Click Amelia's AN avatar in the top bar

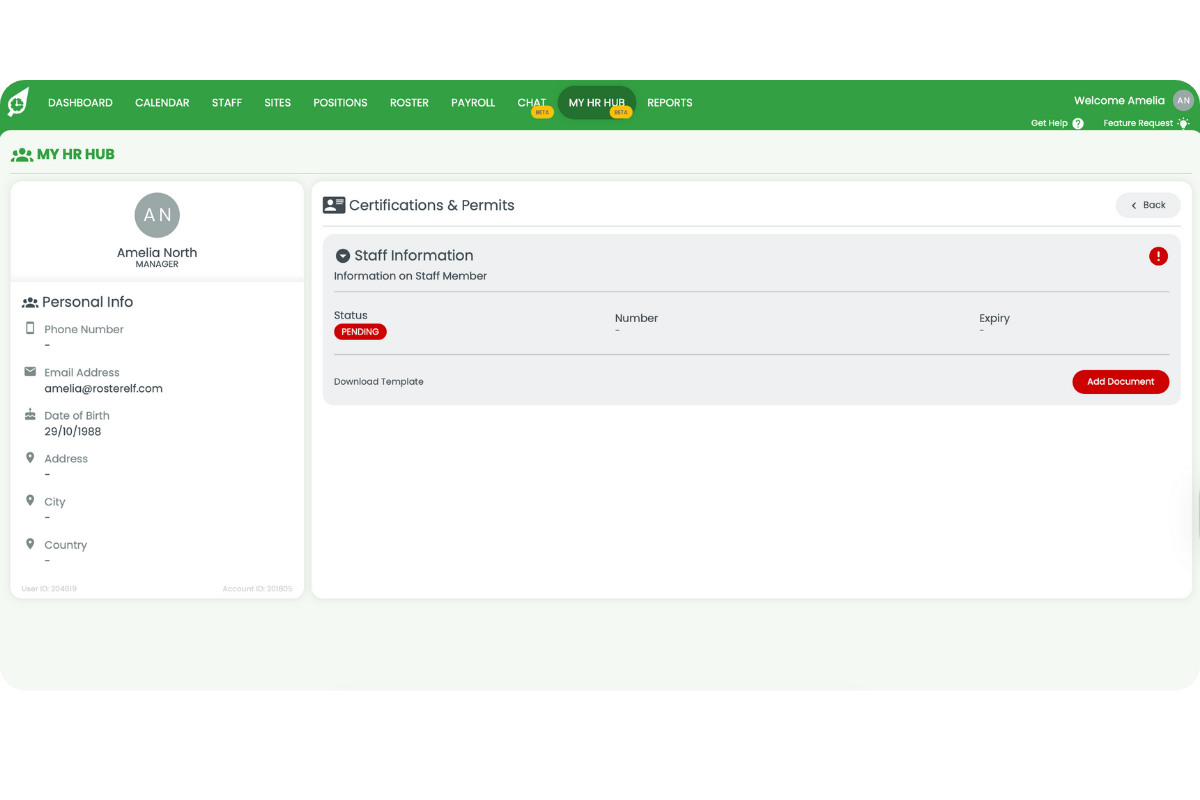[x=1183, y=100]
